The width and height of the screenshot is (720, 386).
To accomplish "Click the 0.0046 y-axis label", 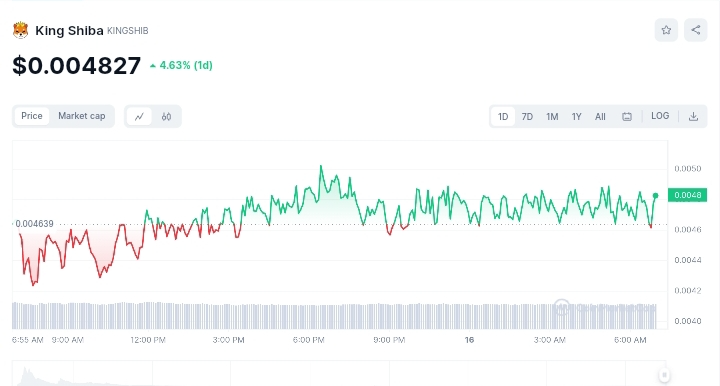I will point(688,229).
